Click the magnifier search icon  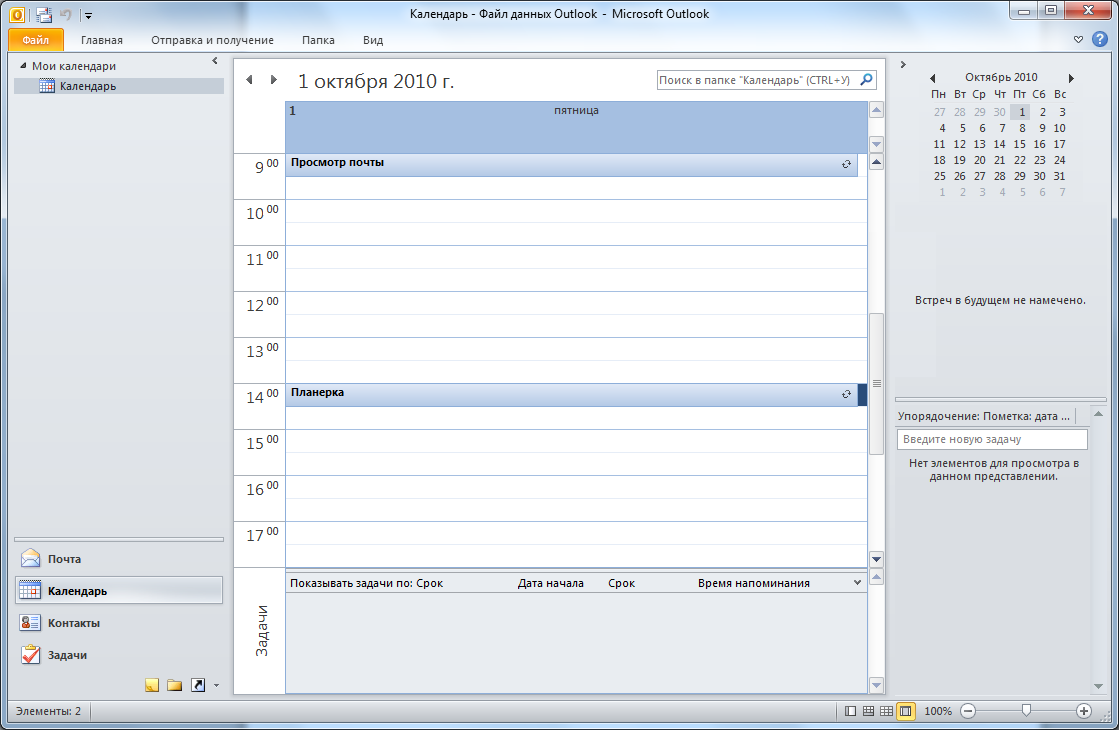click(866, 79)
